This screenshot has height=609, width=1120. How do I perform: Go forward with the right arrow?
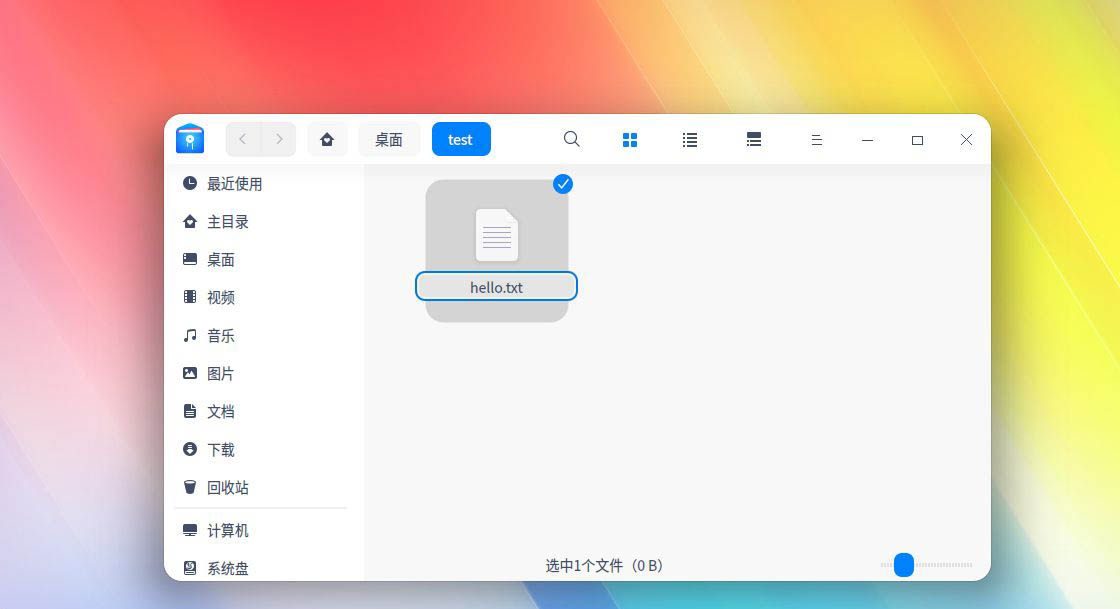point(278,139)
